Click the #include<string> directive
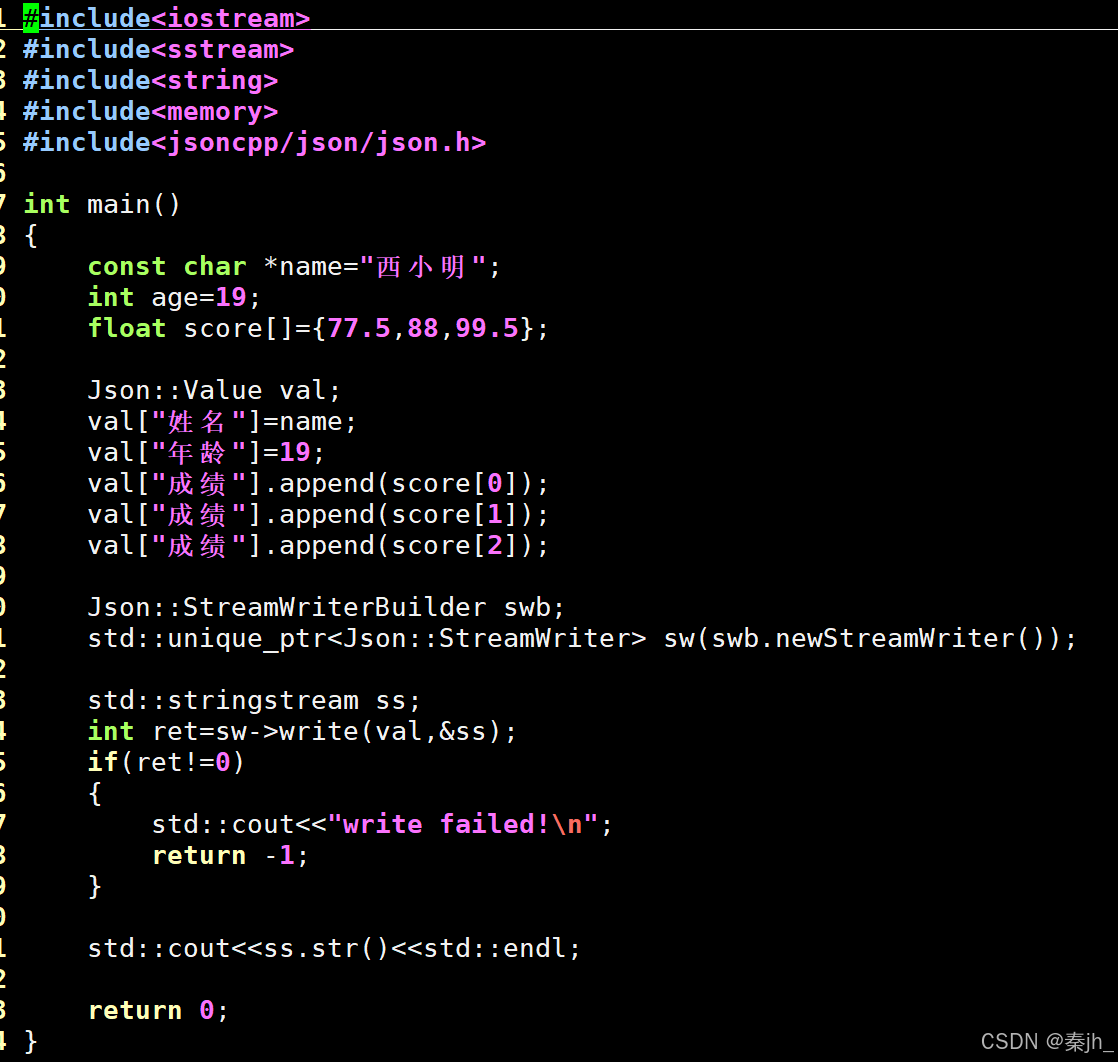This screenshot has width=1118, height=1062. tap(150, 80)
